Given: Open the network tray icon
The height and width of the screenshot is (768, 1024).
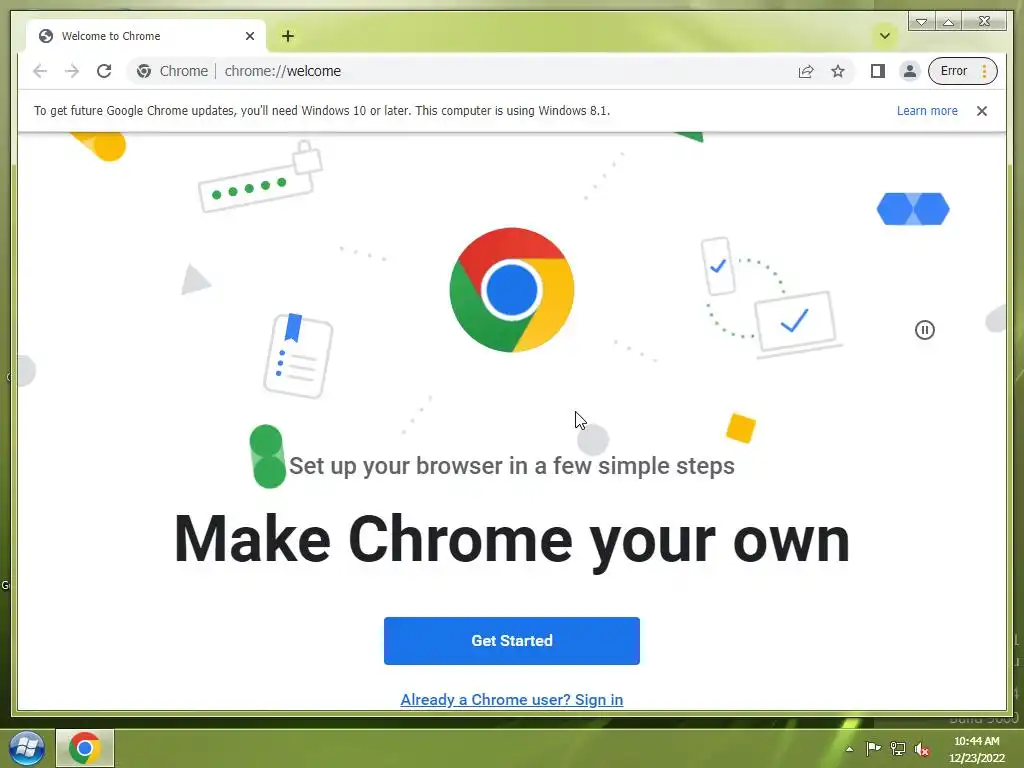Looking at the screenshot, I should coord(898,748).
